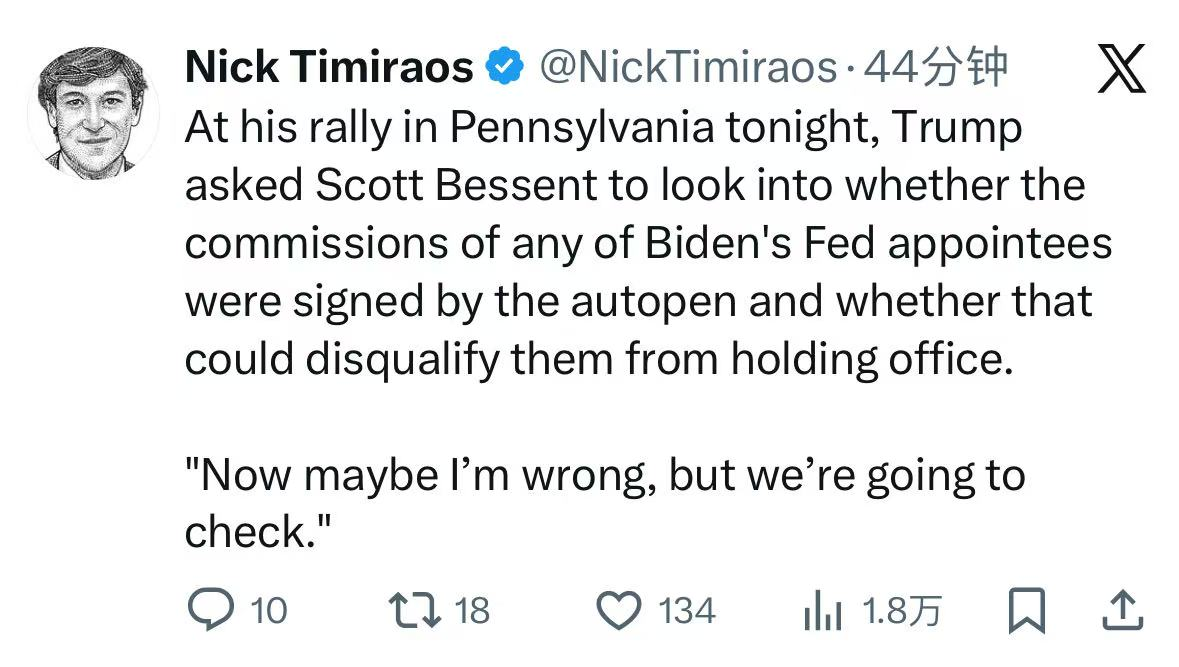This screenshot has height=667, width=1179.
Task: Click the display name Nick Timiraos
Action: click(329, 67)
